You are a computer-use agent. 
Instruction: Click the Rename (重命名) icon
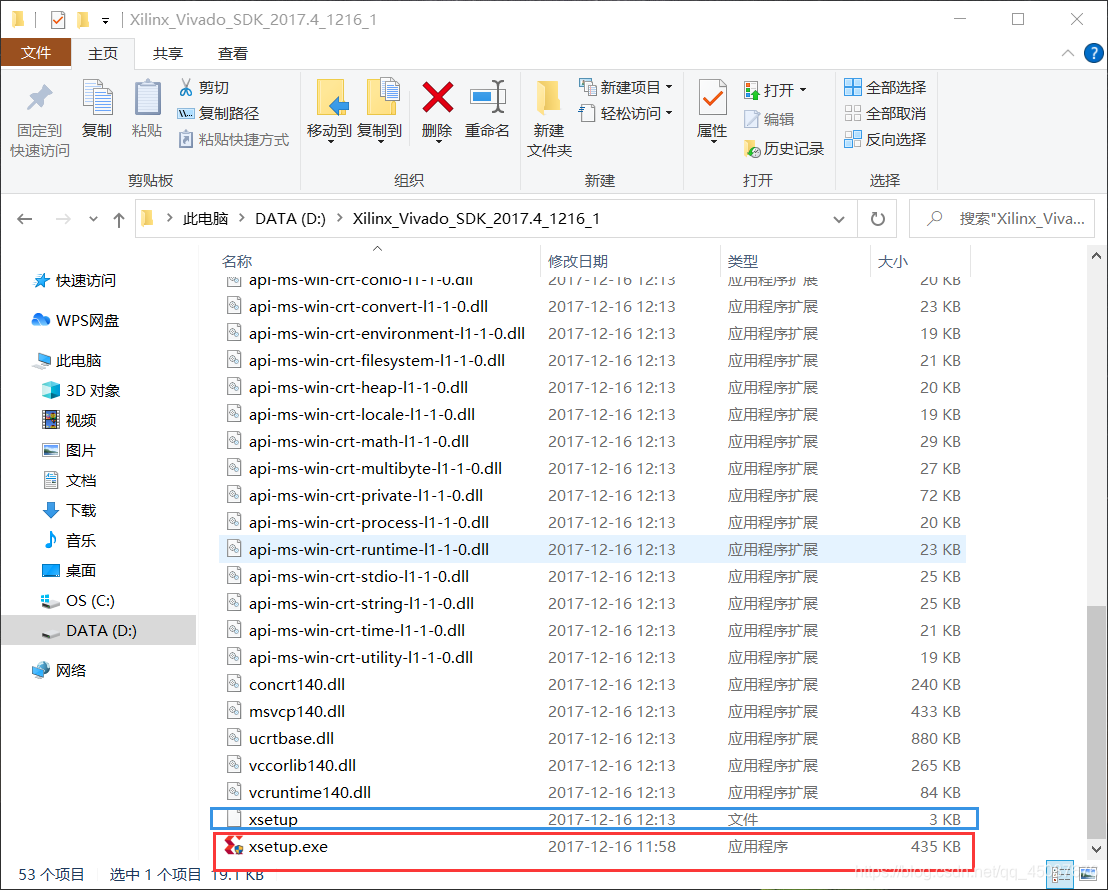click(488, 98)
